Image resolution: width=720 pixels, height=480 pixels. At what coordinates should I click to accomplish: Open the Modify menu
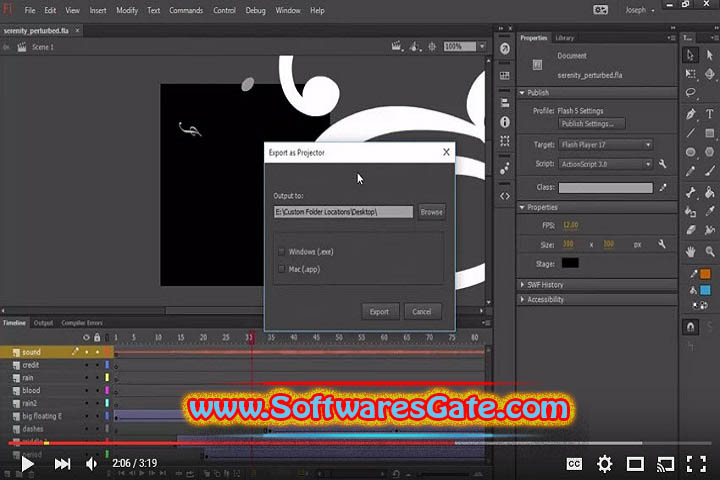(127, 10)
